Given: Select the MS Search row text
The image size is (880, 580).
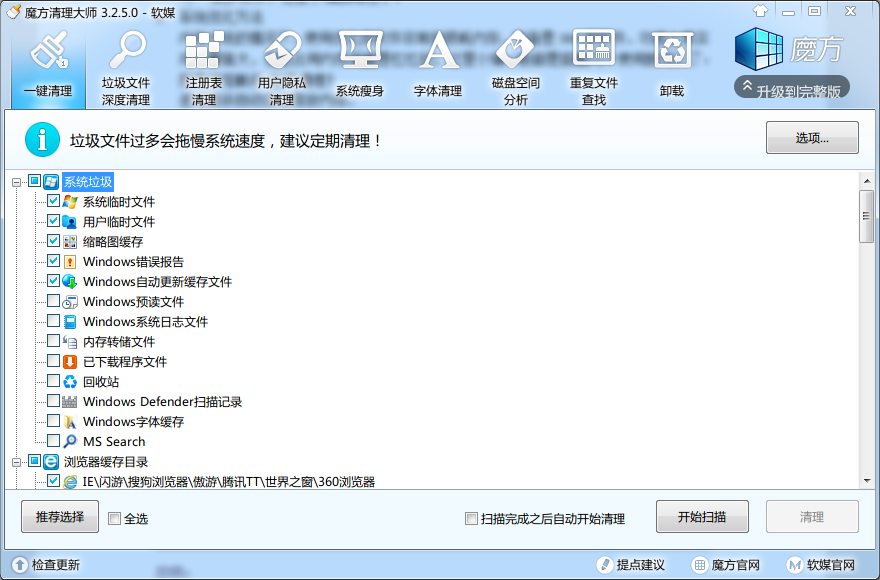Looking at the screenshot, I should click(x=114, y=441).
